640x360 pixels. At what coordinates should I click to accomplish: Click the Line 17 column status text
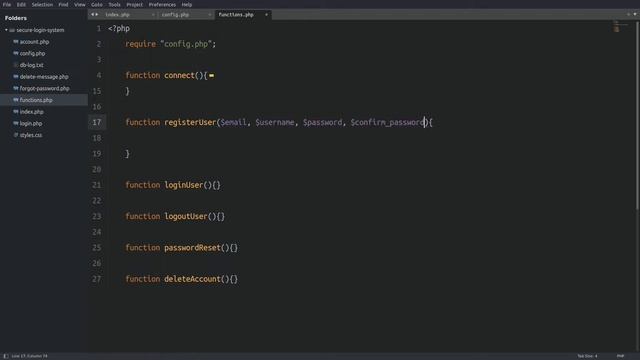click(x=29, y=356)
